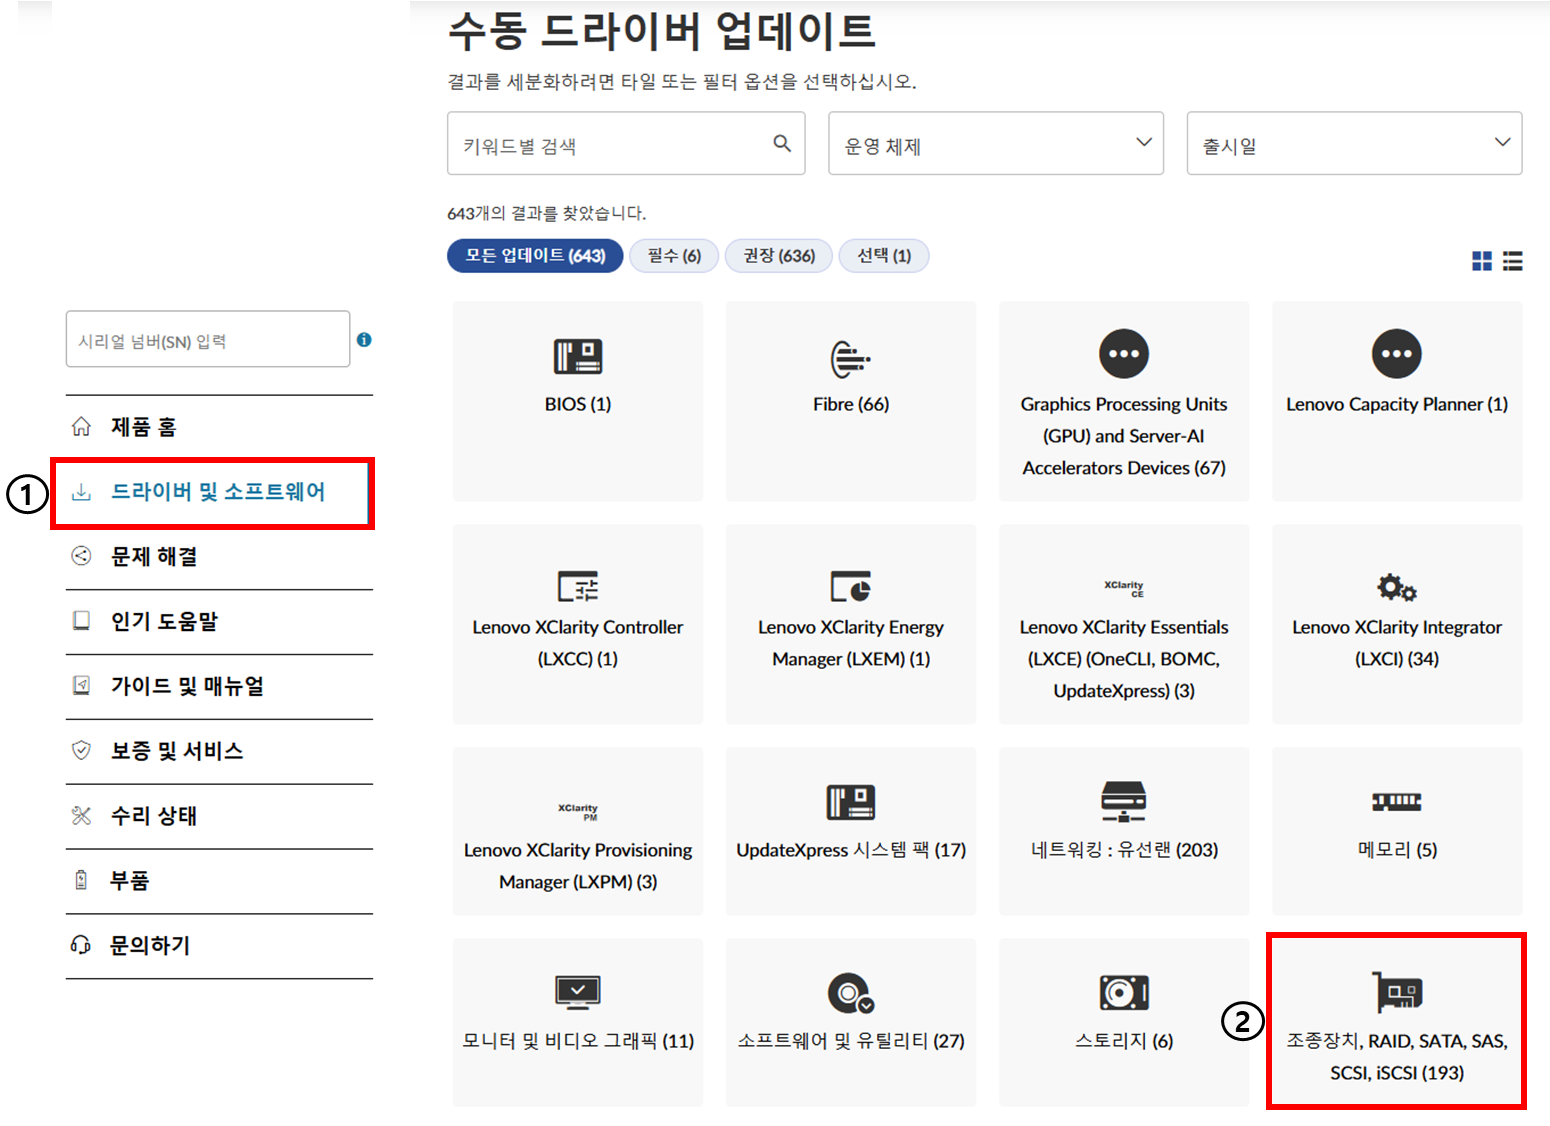The width and height of the screenshot is (1550, 1126).
Task: Open the 운영 체제 dropdown
Action: tap(996, 143)
